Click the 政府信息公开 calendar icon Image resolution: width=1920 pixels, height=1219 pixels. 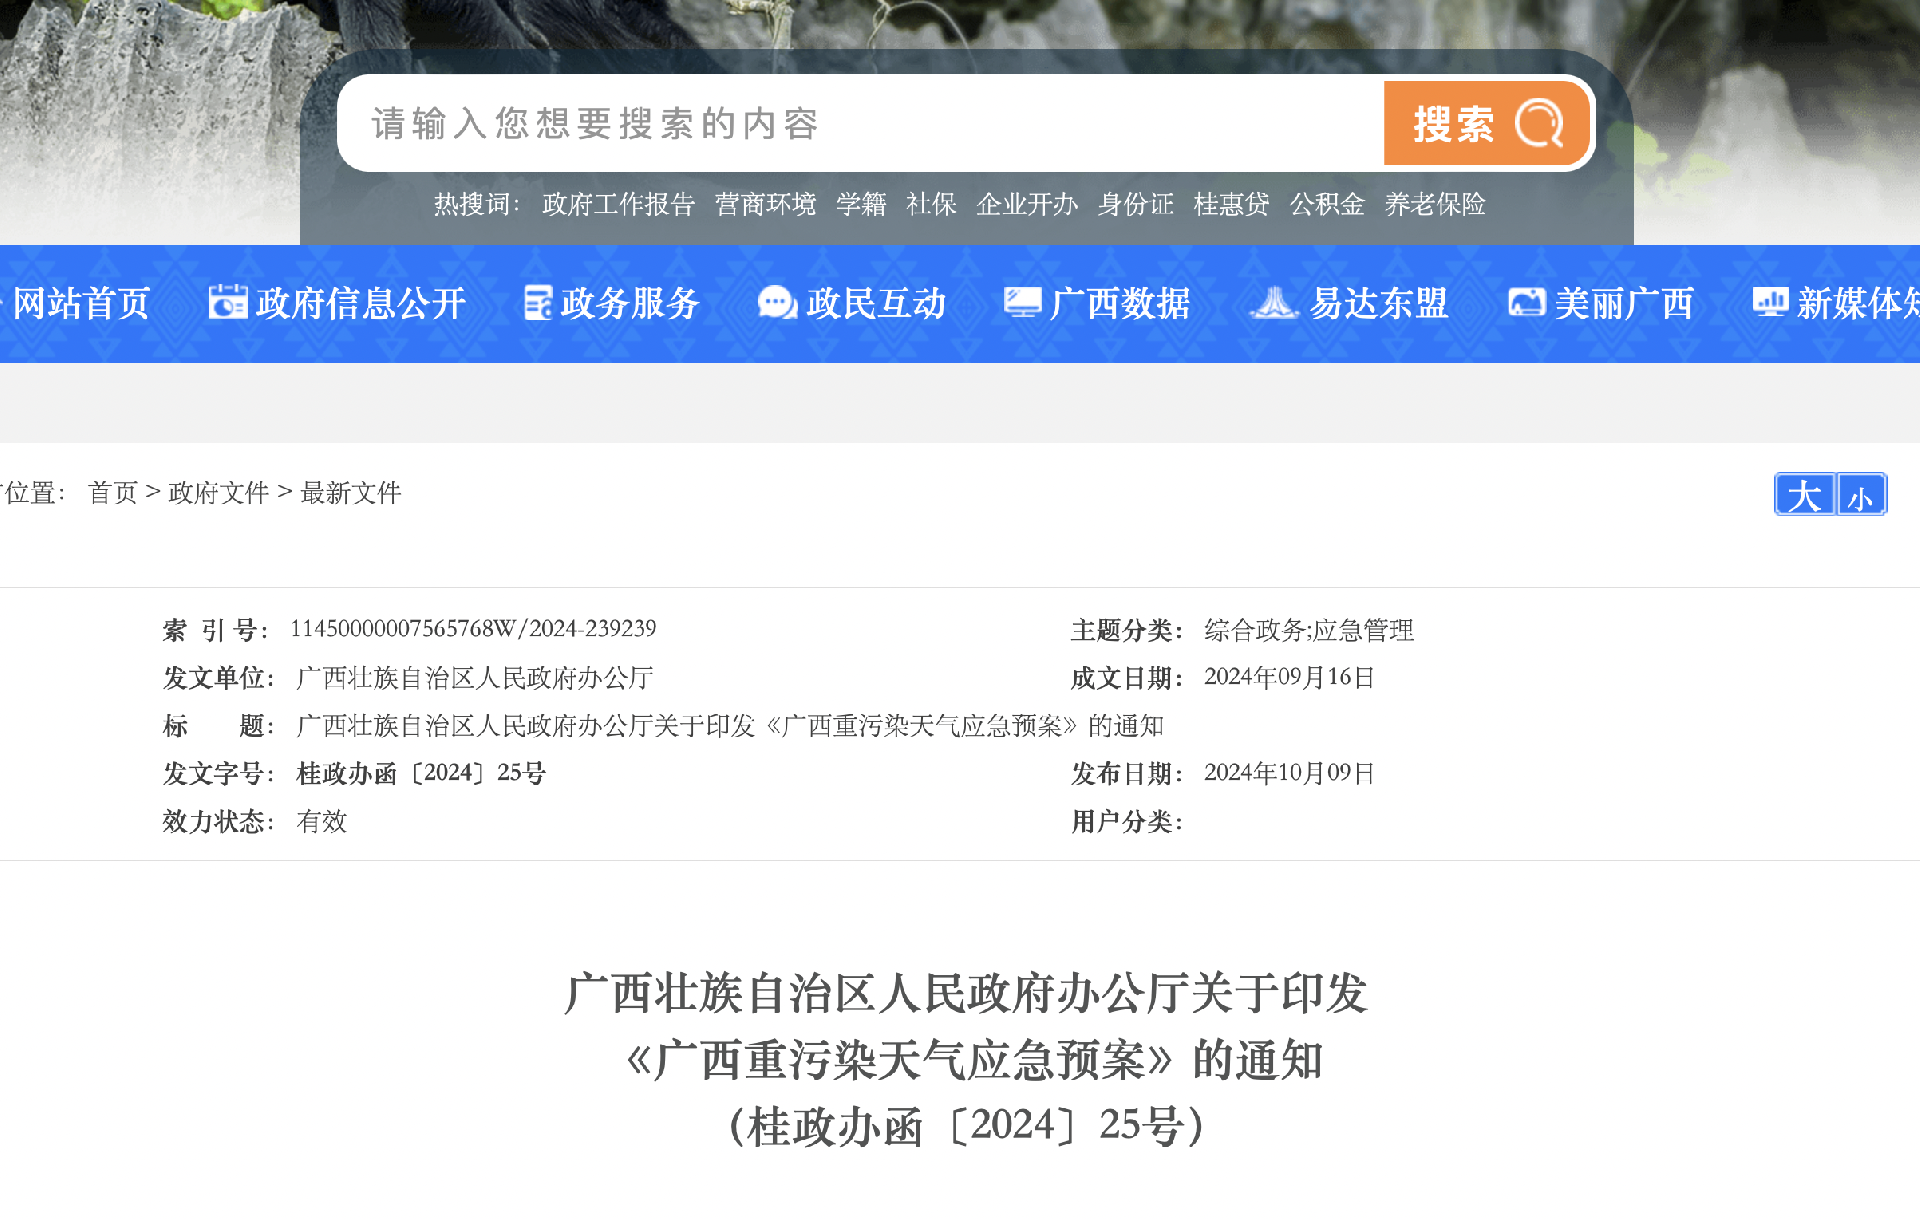coord(228,302)
